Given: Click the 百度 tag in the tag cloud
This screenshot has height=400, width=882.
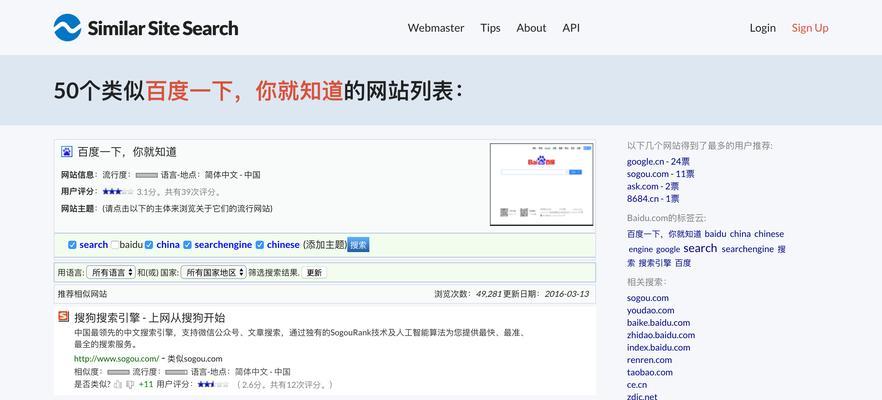Looking at the screenshot, I should point(683,263).
